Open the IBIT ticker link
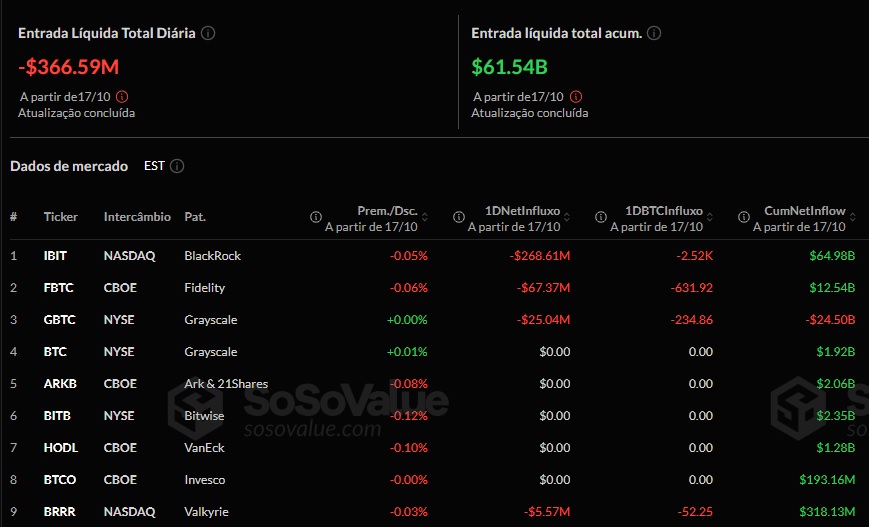The image size is (869, 527). 55,256
